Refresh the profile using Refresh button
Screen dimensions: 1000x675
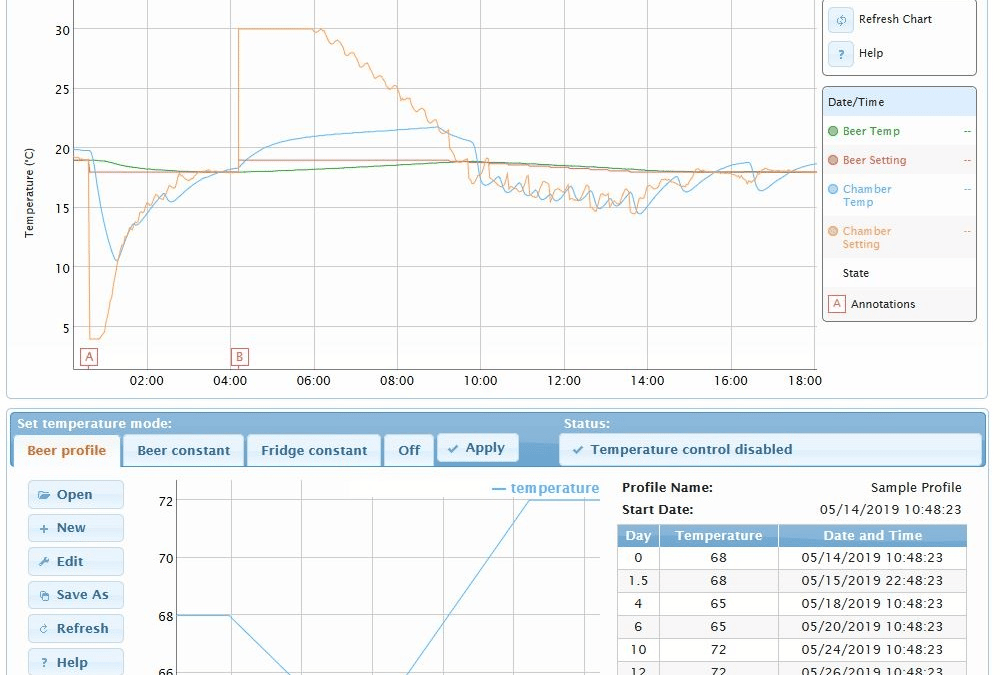[76, 629]
